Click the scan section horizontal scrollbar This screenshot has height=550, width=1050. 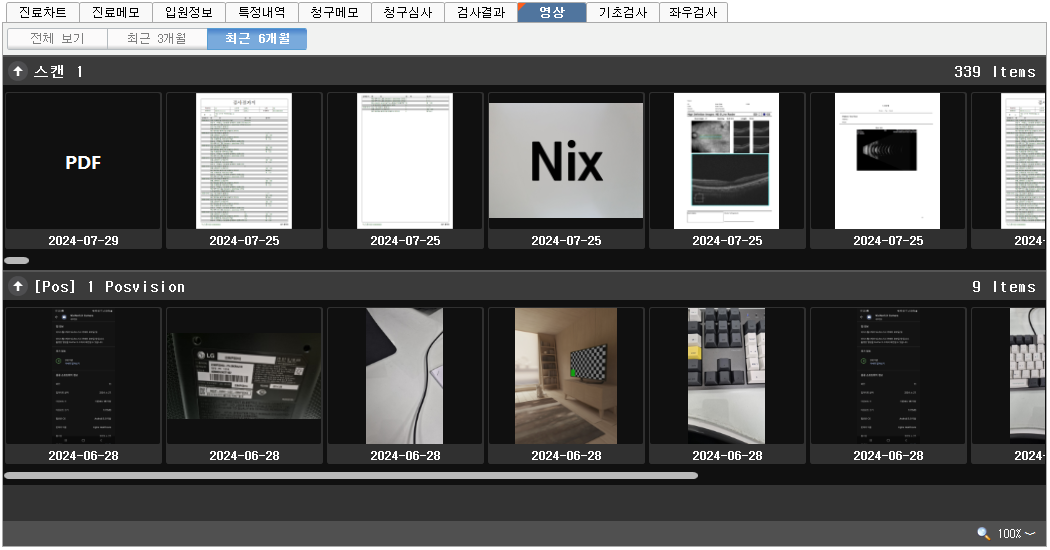click(17, 260)
